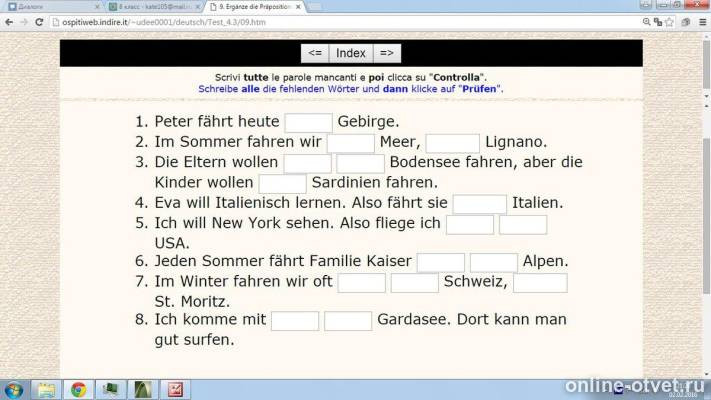The width and height of the screenshot is (711, 400).
Task: Click the blank directly before 'Alpen'
Action: [494, 263]
